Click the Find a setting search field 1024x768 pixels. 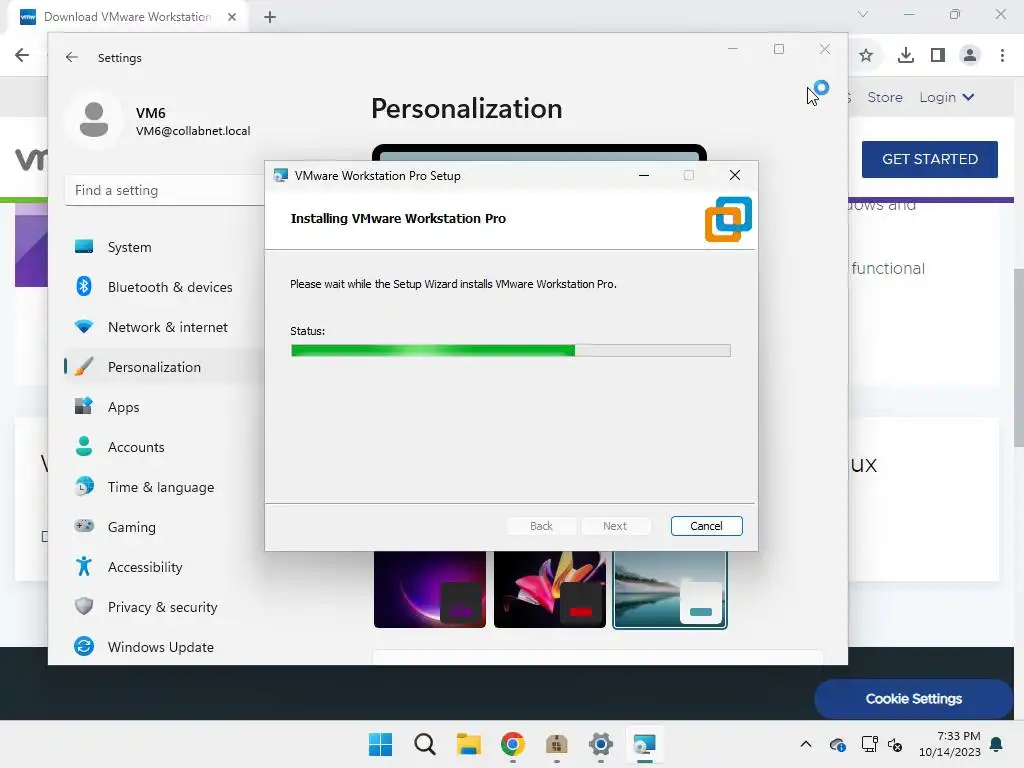coord(165,190)
